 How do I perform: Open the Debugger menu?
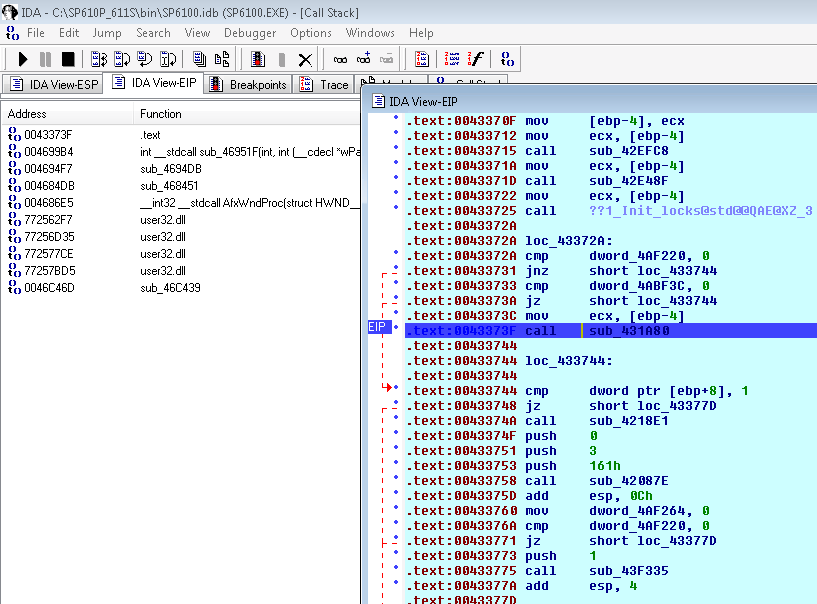pyautogui.click(x=250, y=33)
